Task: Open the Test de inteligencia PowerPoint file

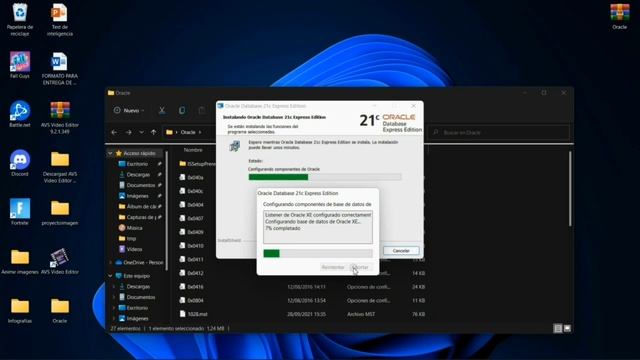Action: point(60,20)
